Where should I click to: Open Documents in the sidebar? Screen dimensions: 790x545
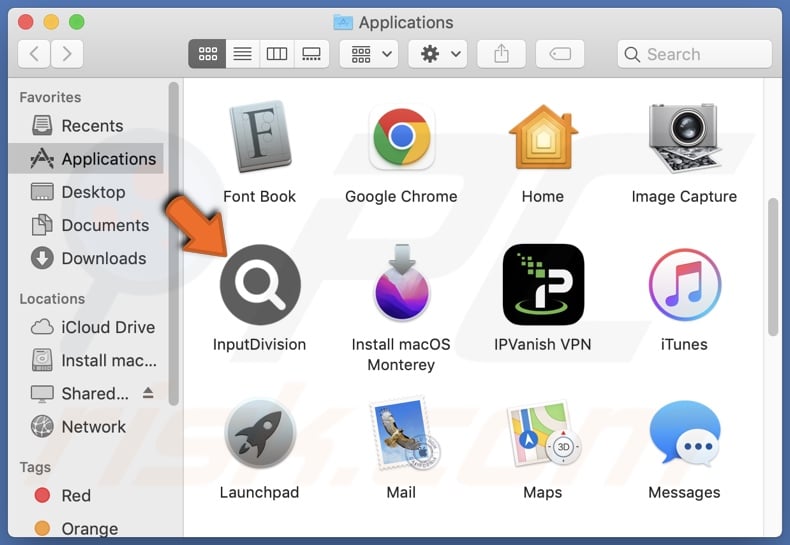point(86,225)
